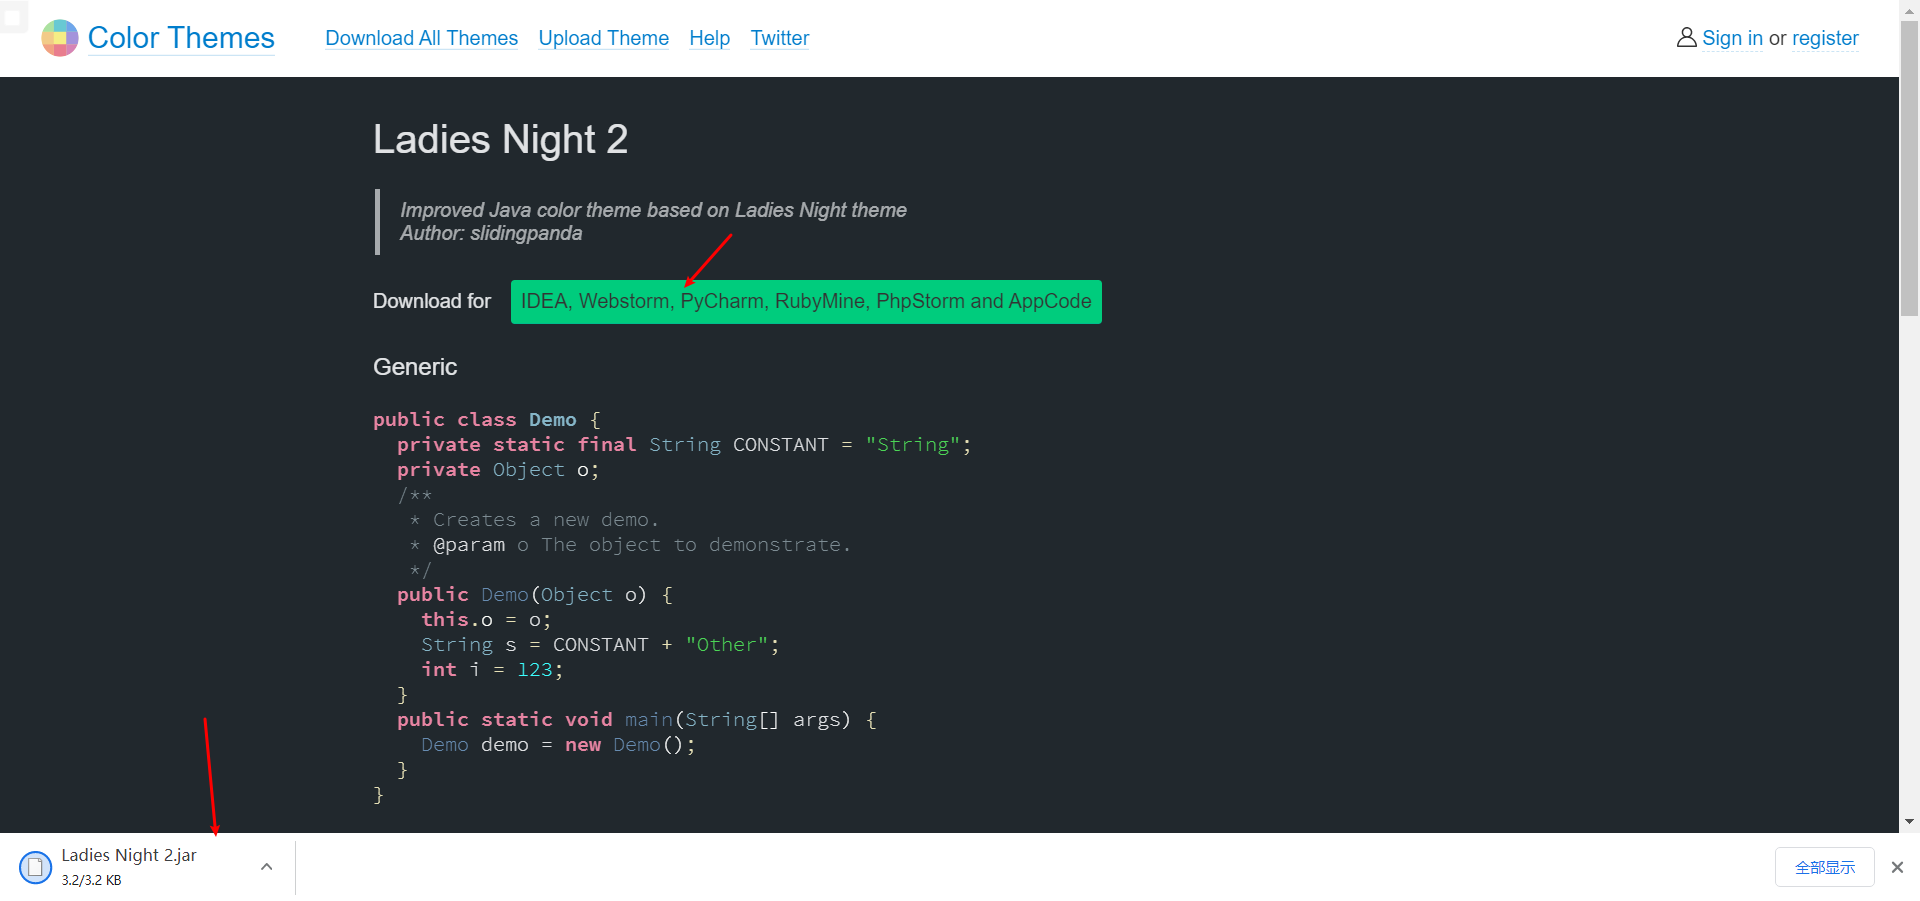
Task: Click the Ladies Night 2 heading
Action: 500,139
